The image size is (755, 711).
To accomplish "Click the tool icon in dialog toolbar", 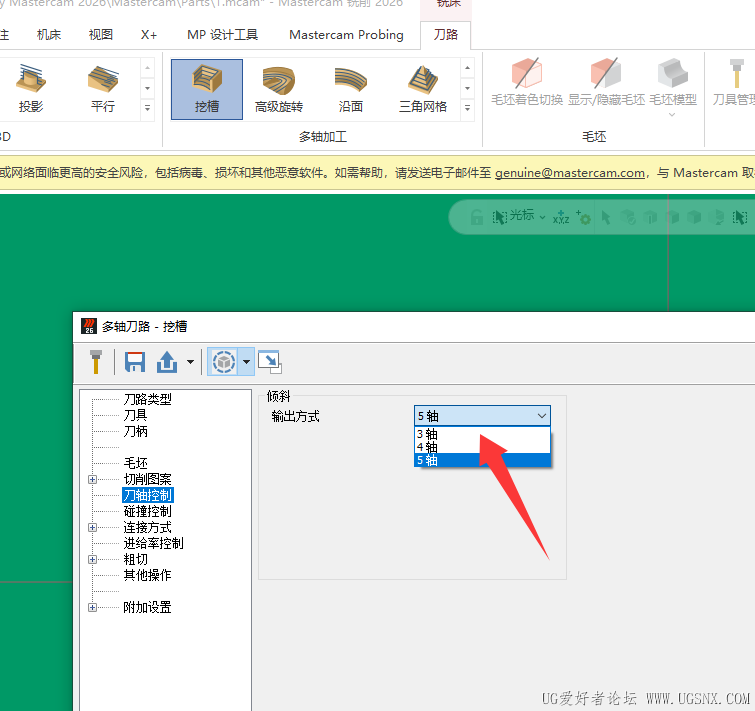I will pos(96,362).
